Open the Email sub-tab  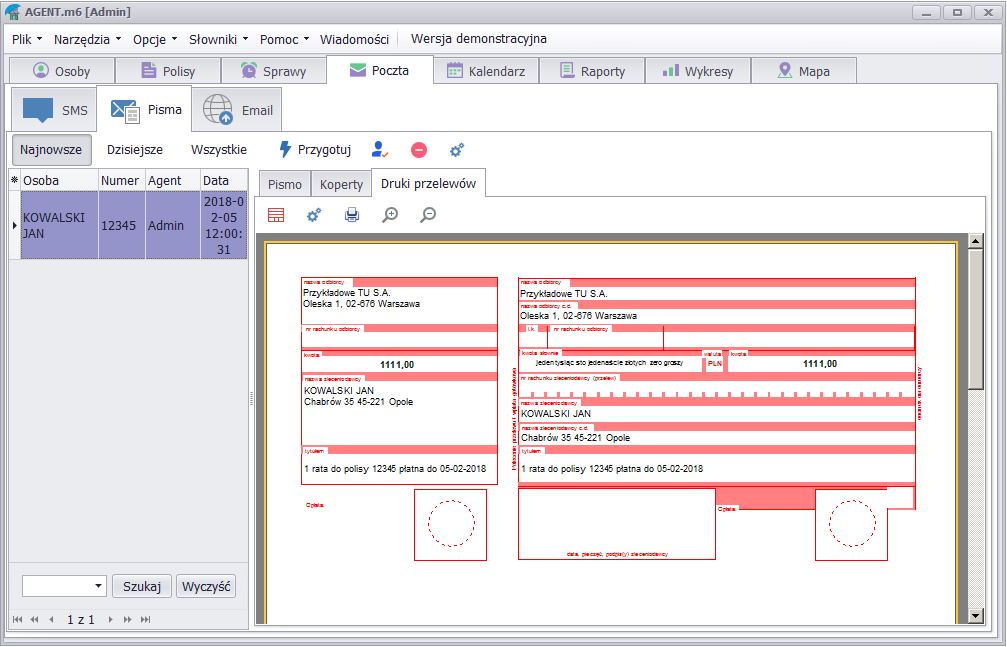(237, 110)
